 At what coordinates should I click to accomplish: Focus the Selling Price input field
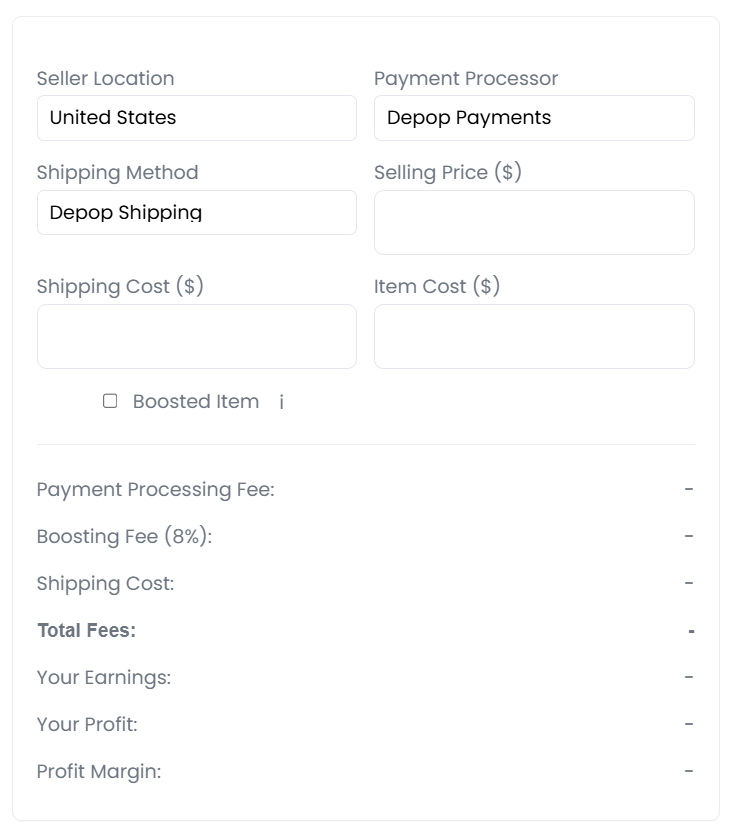(x=534, y=223)
